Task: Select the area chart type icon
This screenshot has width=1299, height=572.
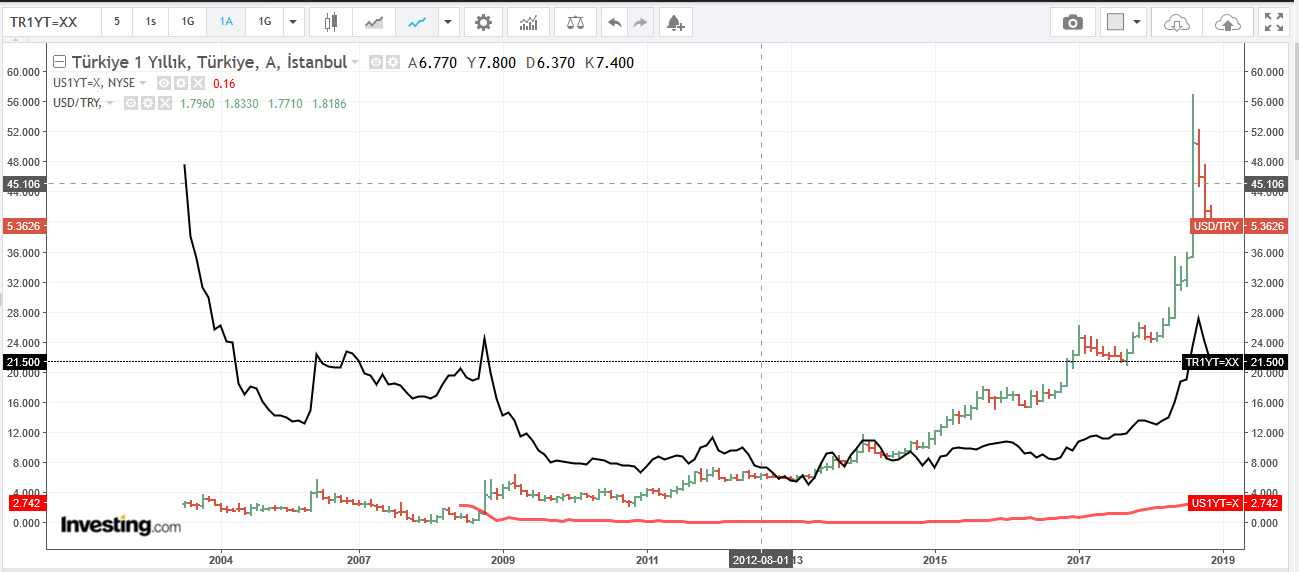Action: [374, 22]
